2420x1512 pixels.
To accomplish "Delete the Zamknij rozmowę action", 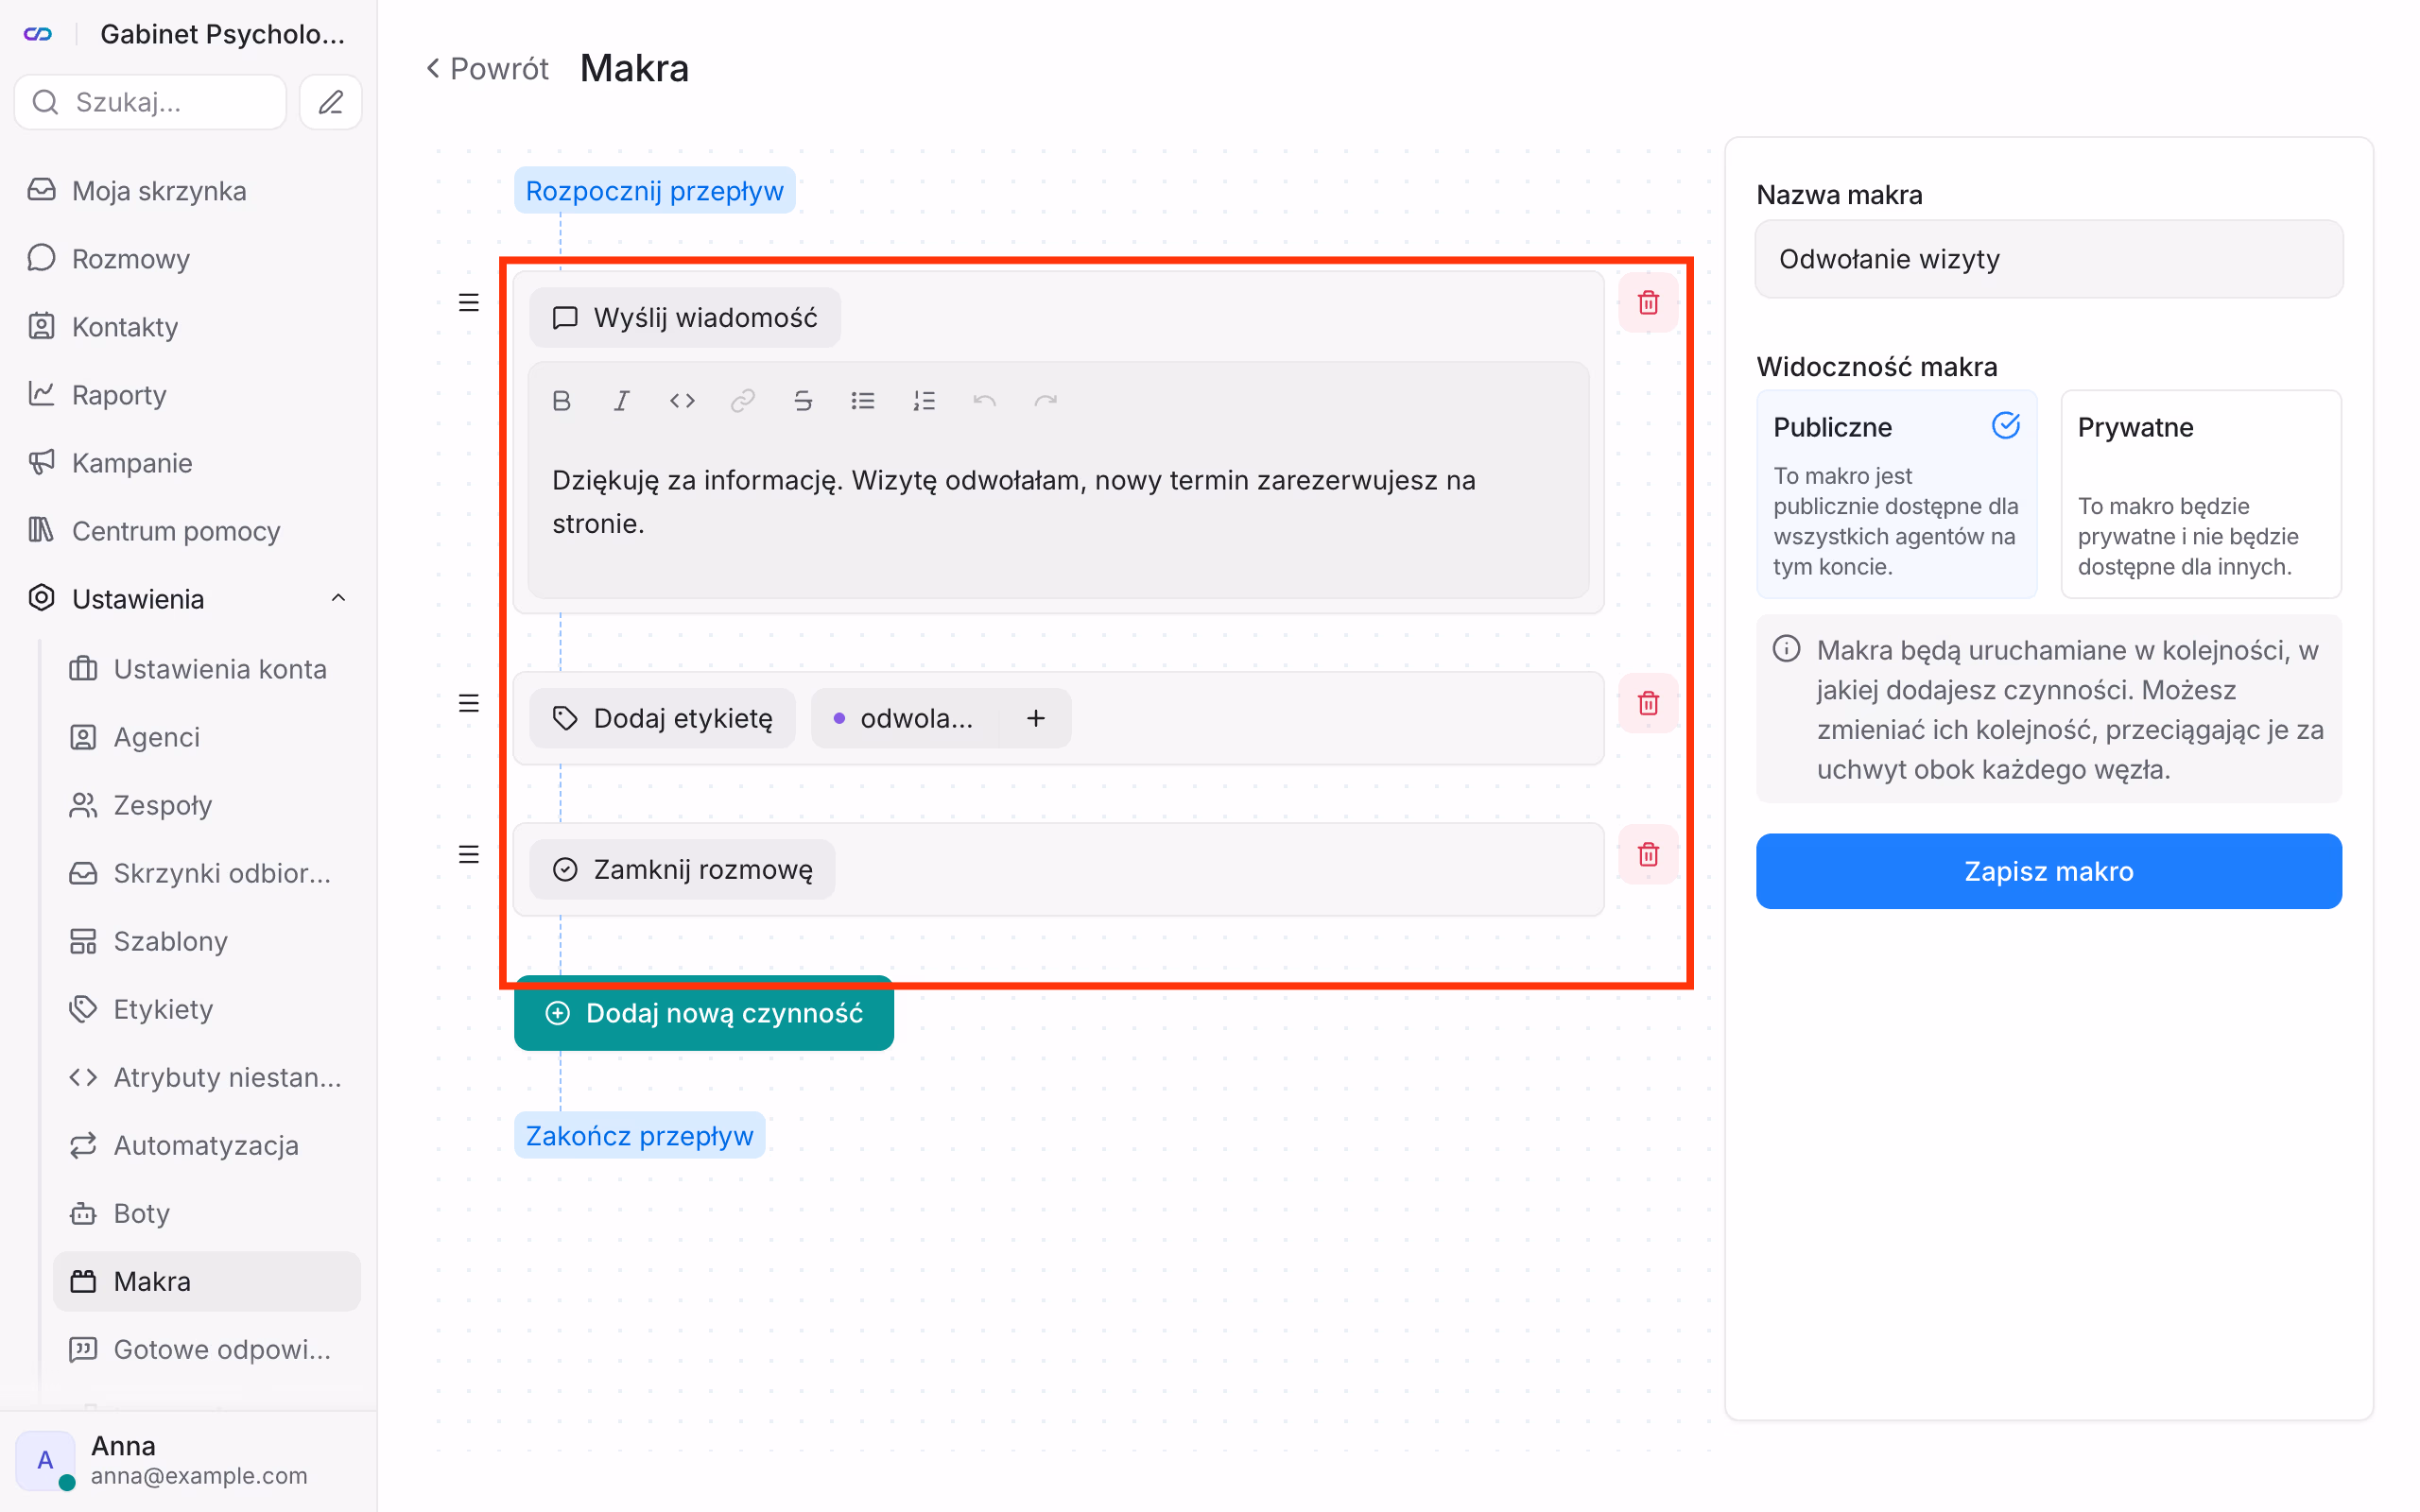I will coord(1648,854).
